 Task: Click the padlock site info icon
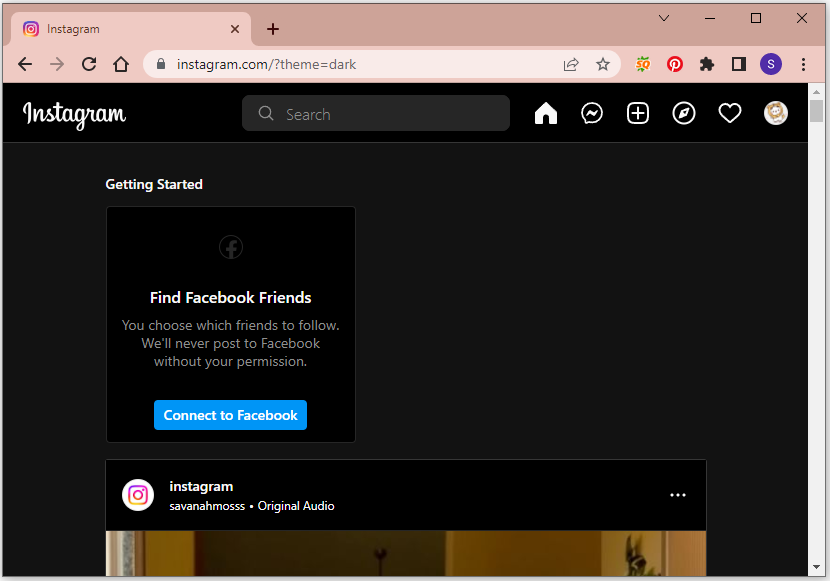(x=161, y=64)
